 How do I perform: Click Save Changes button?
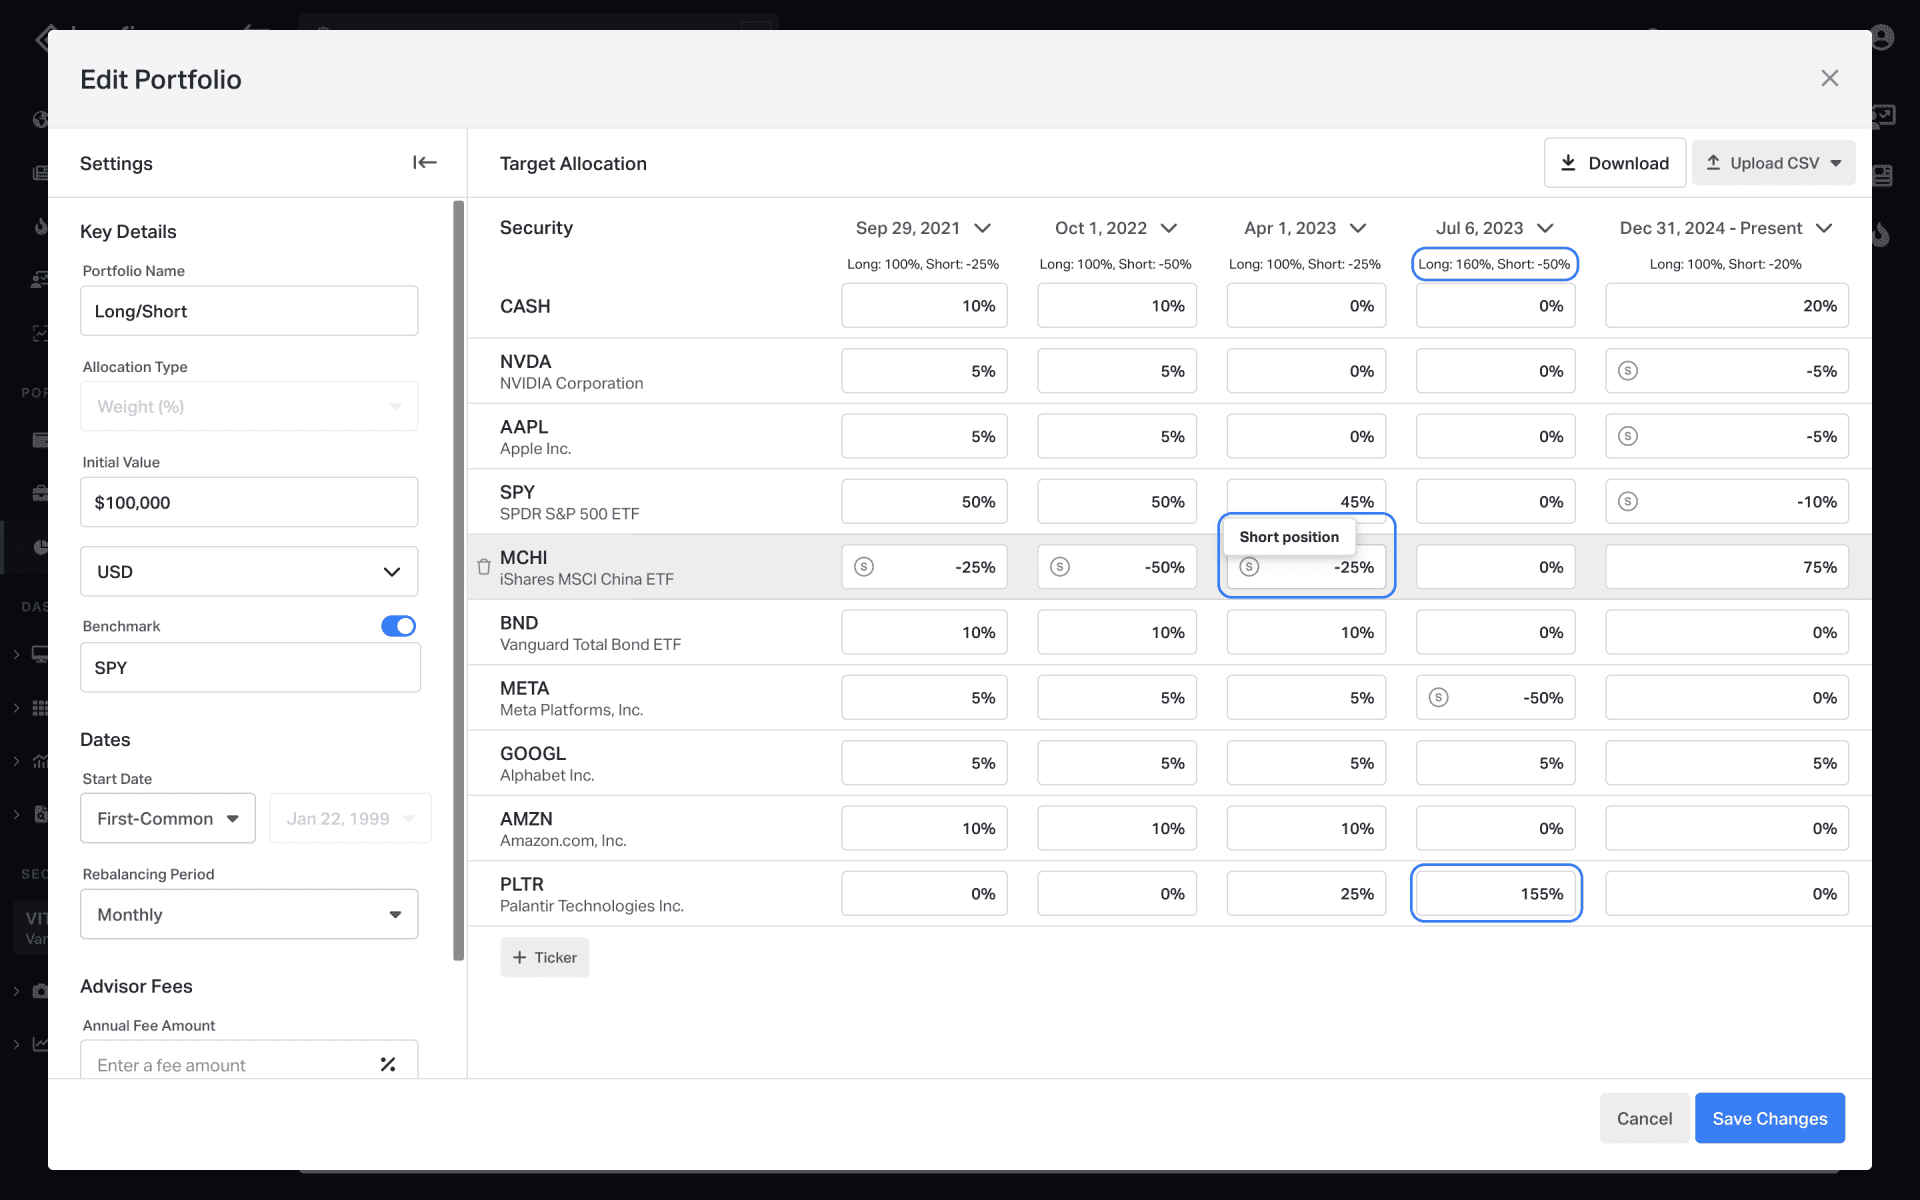1769,1118
